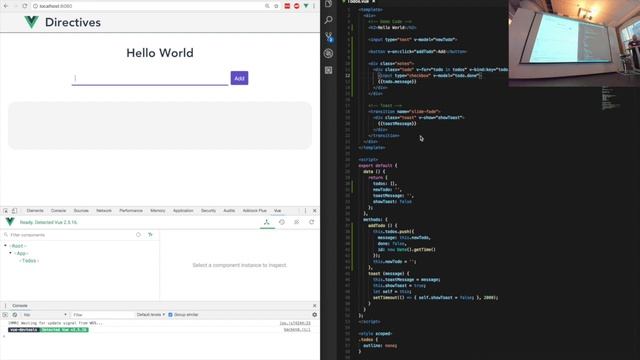Select the Vue devtools Events icon
Image resolution: width=640 pixels, height=360 pixels.
(x=297, y=222)
